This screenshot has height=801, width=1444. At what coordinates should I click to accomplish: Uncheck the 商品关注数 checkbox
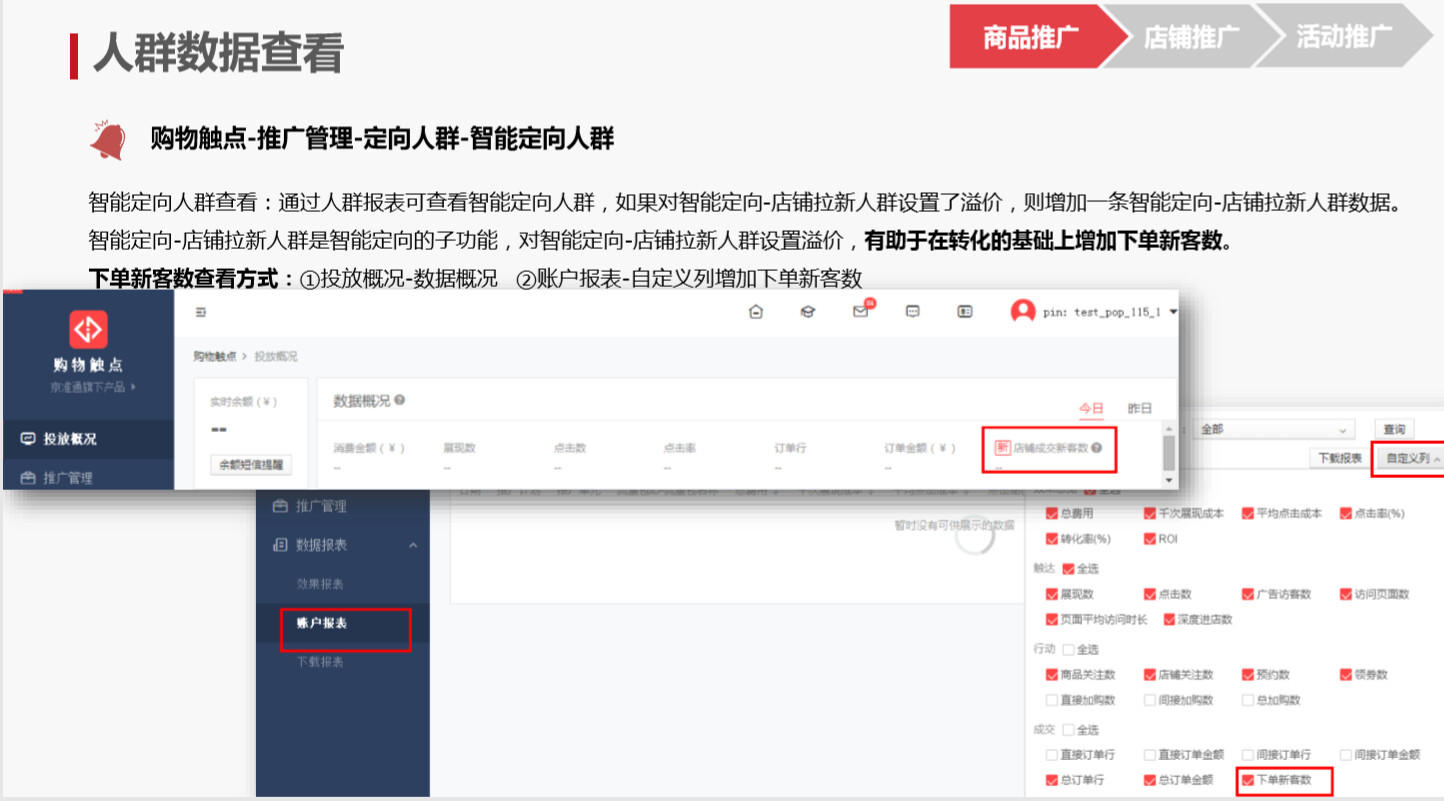1051,675
